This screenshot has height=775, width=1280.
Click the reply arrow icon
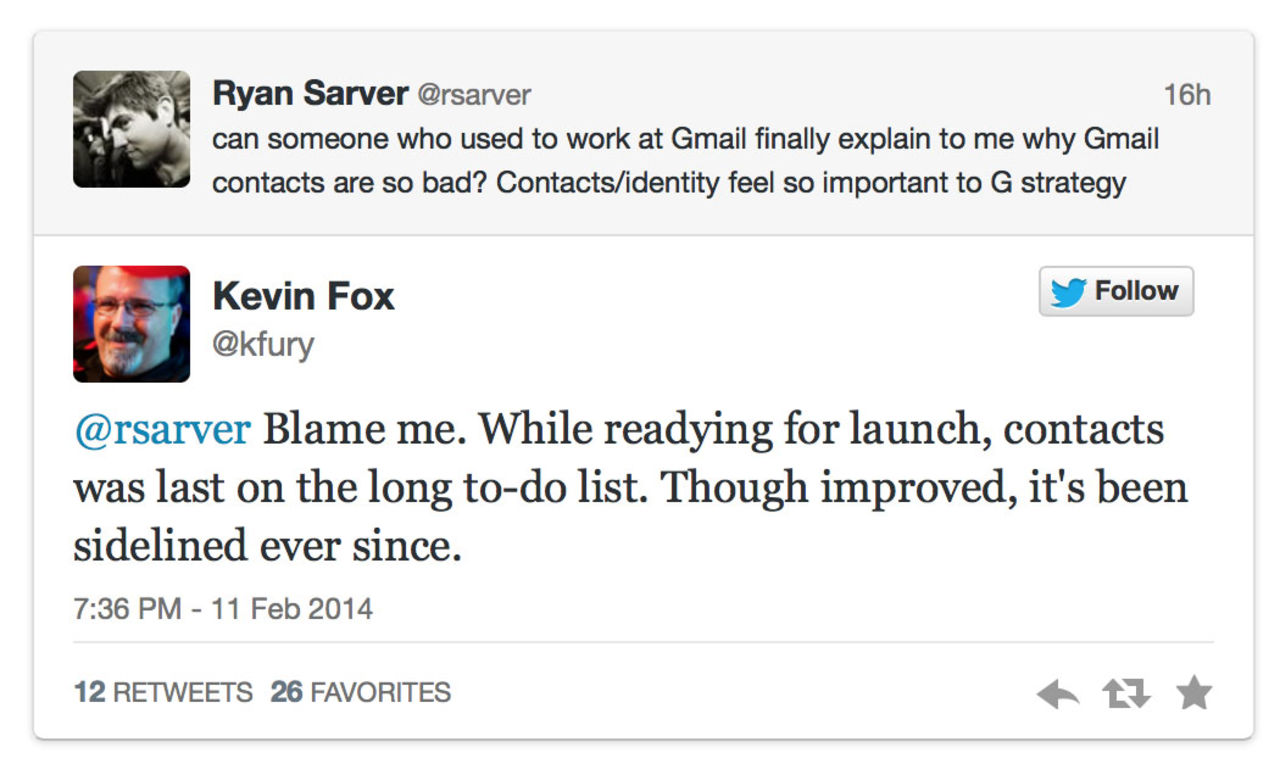[1057, 693]
